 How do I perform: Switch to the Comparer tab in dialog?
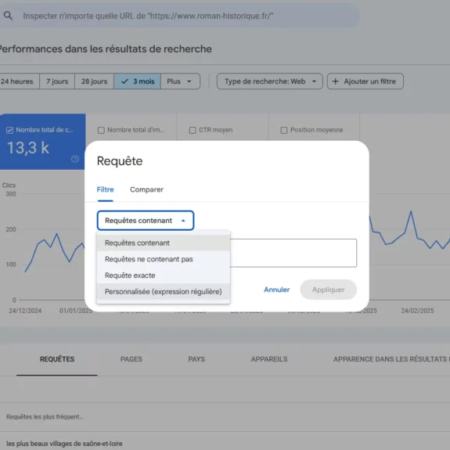[x=146, y=190]
